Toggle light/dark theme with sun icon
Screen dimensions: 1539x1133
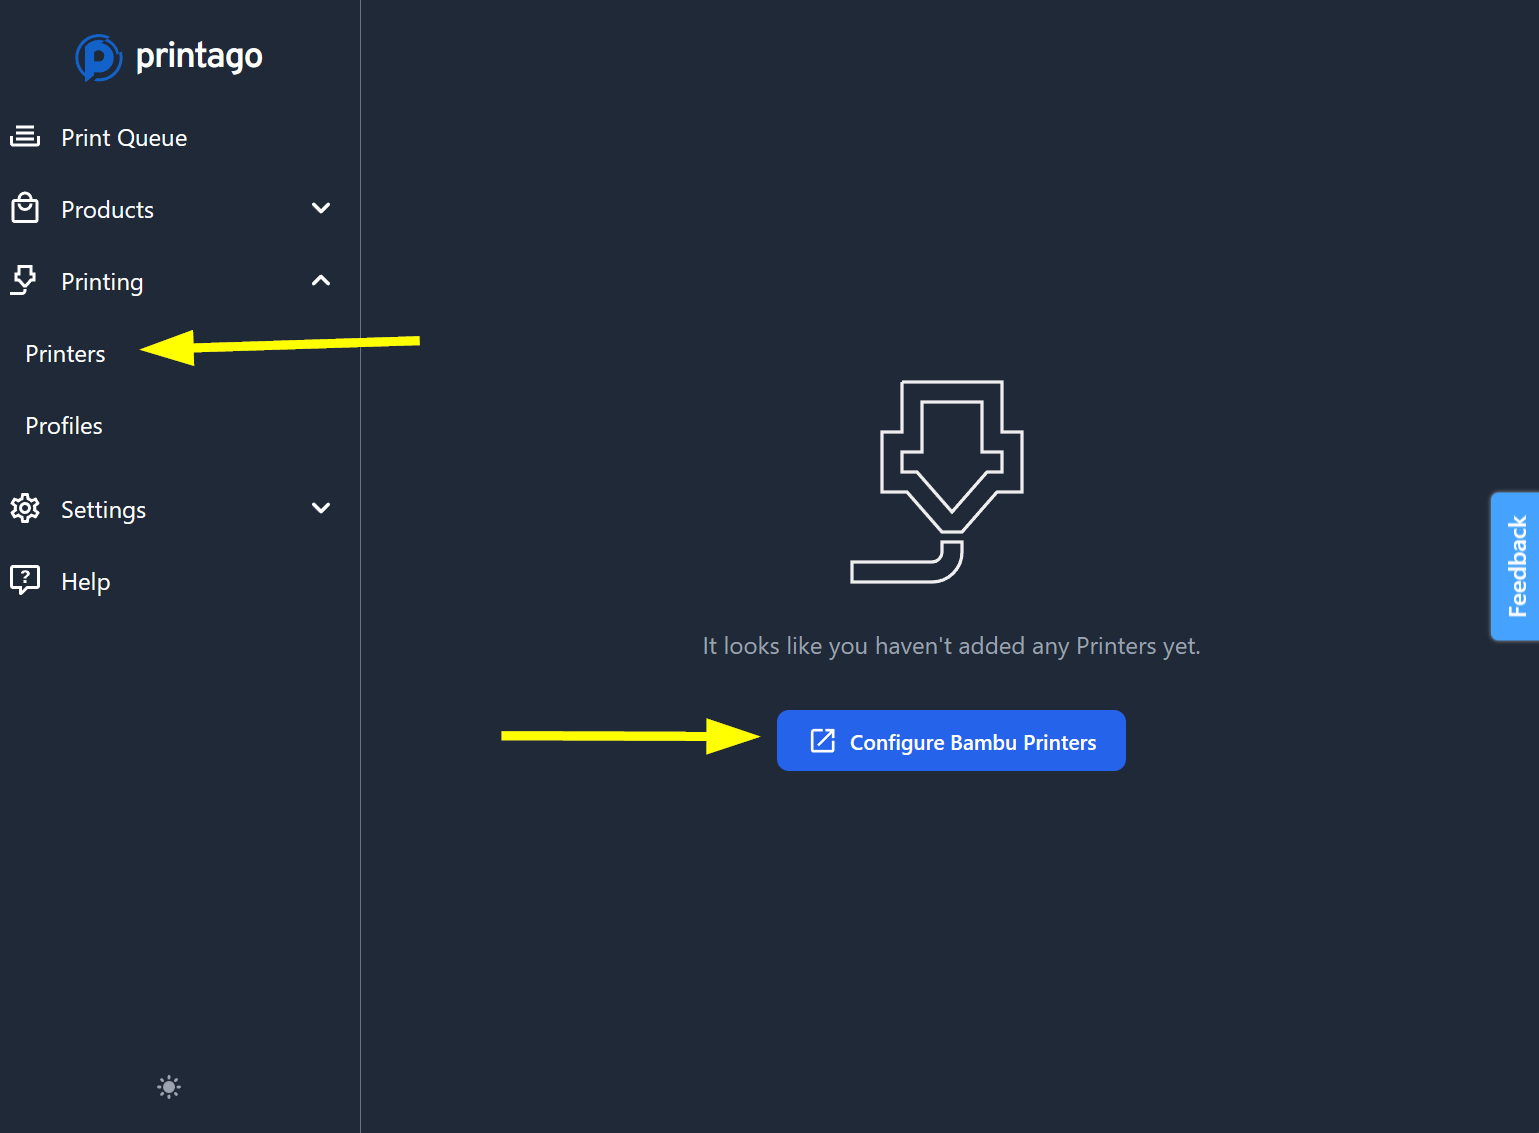point(169,1087)
